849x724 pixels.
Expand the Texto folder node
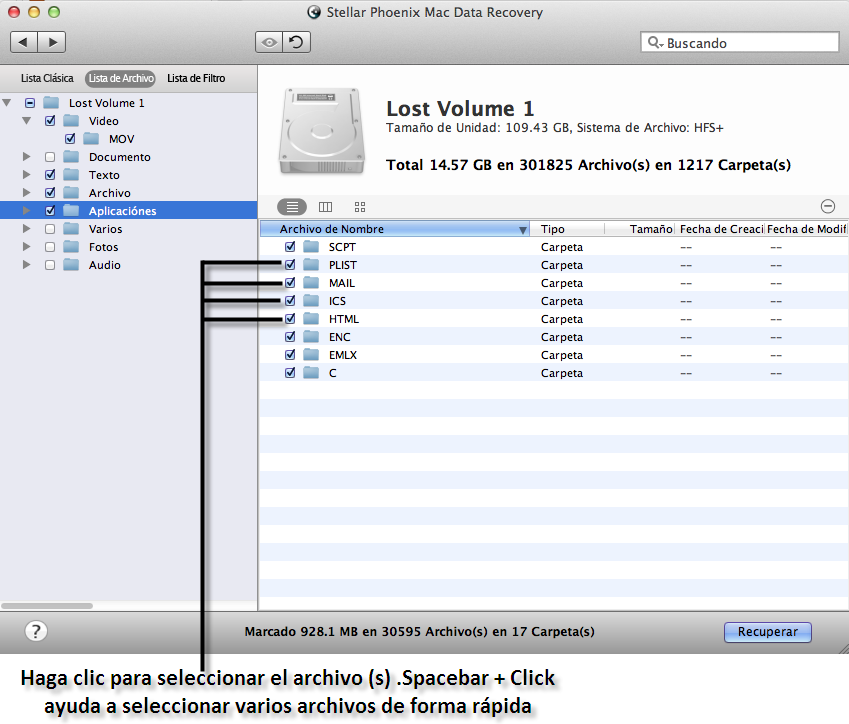pyautogui.click(x=26, y=174)
